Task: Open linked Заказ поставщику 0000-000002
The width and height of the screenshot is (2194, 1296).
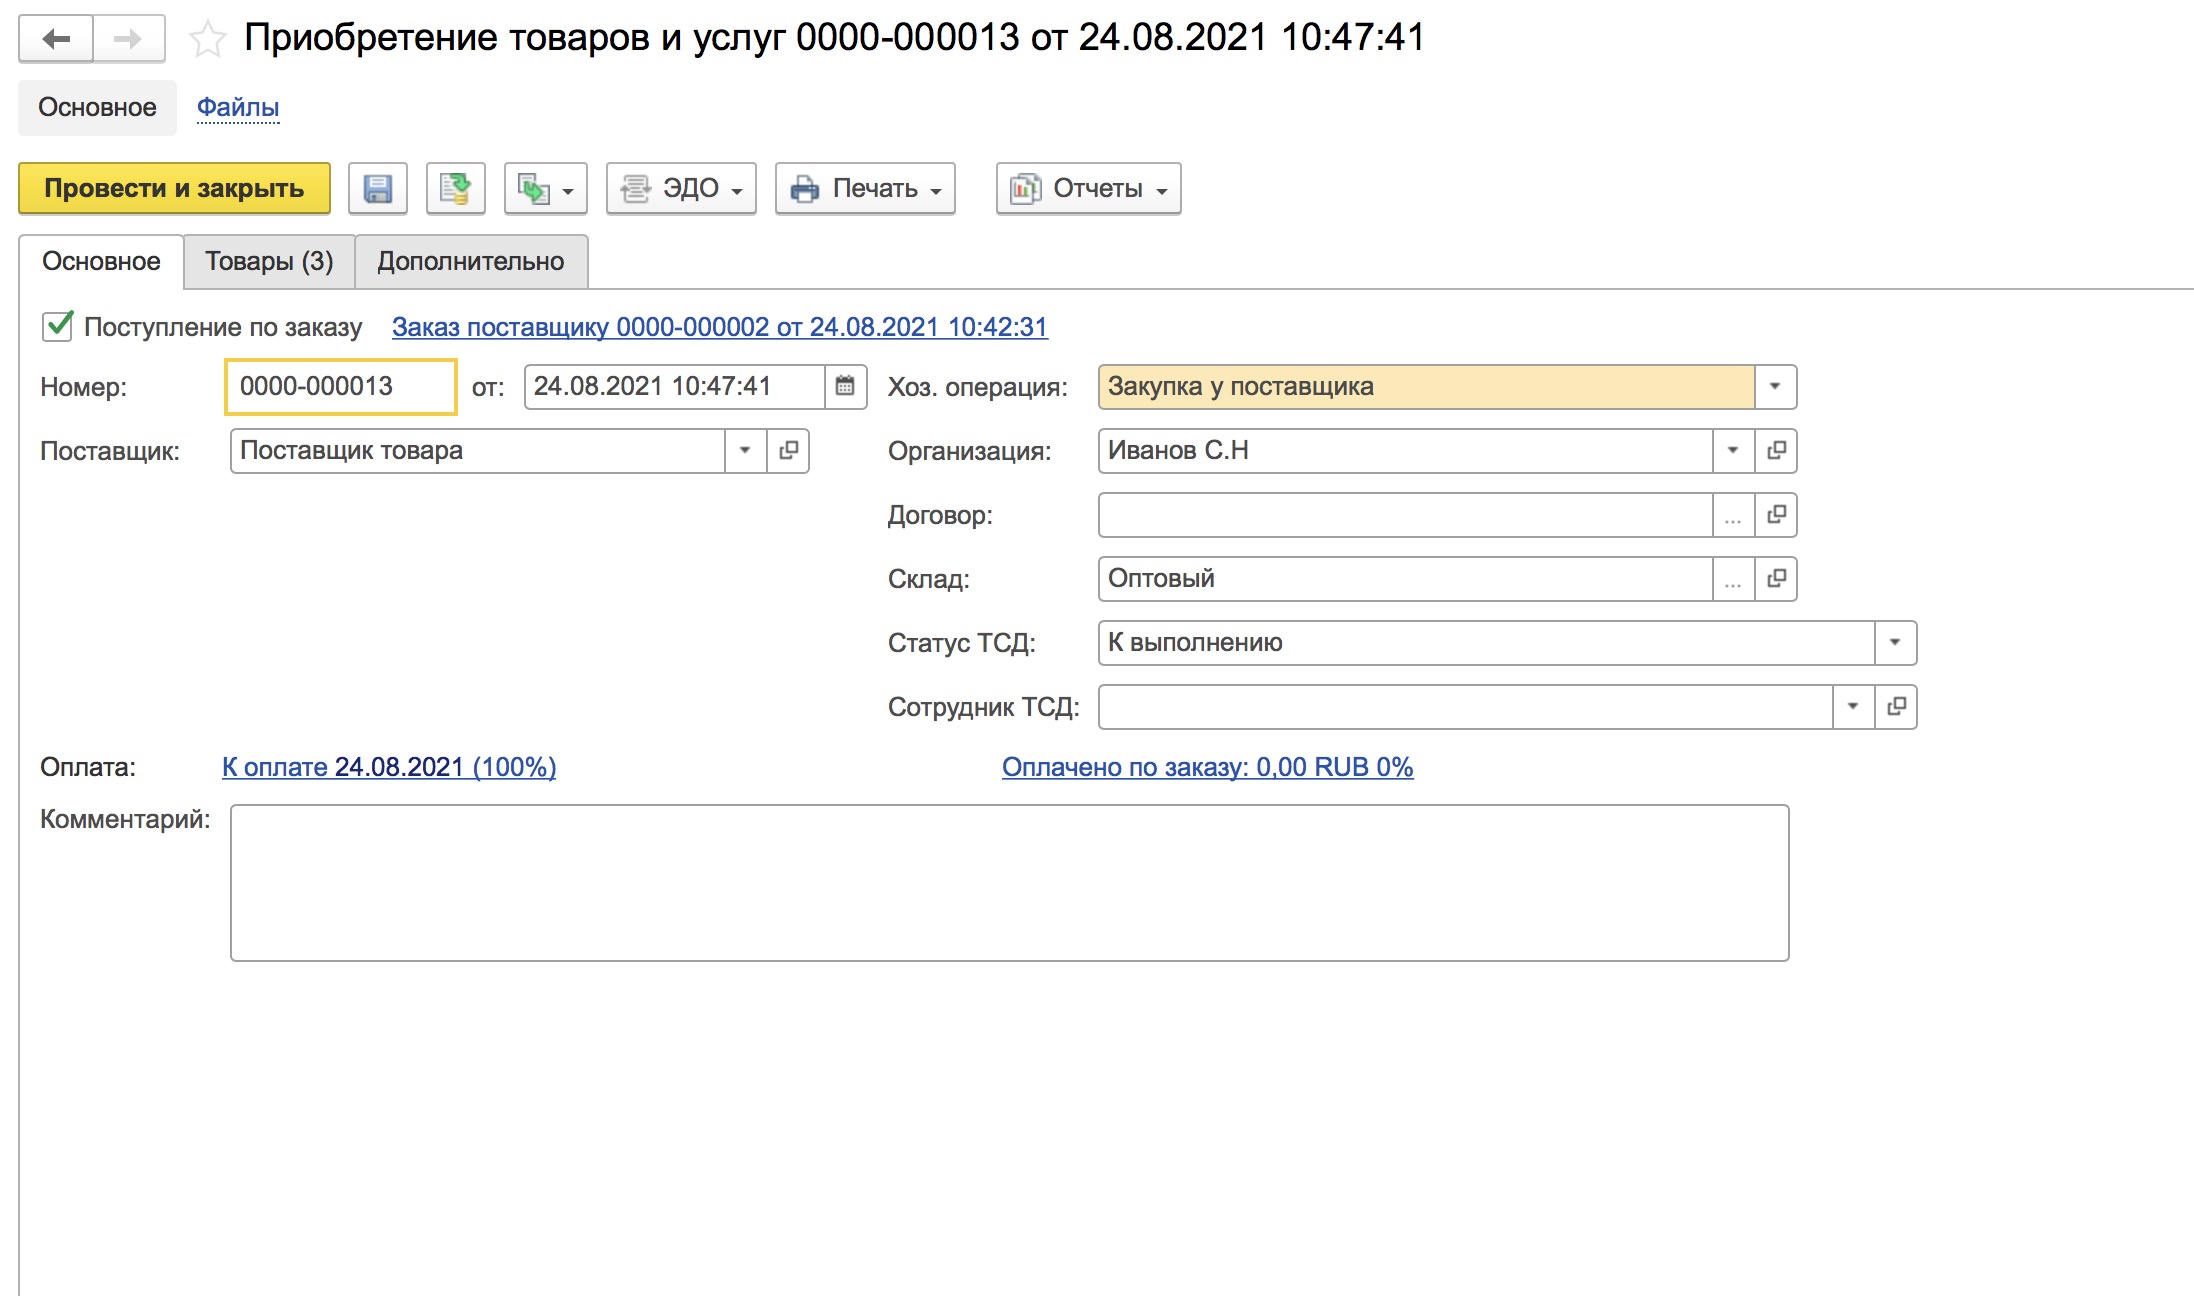Action: 720,327
